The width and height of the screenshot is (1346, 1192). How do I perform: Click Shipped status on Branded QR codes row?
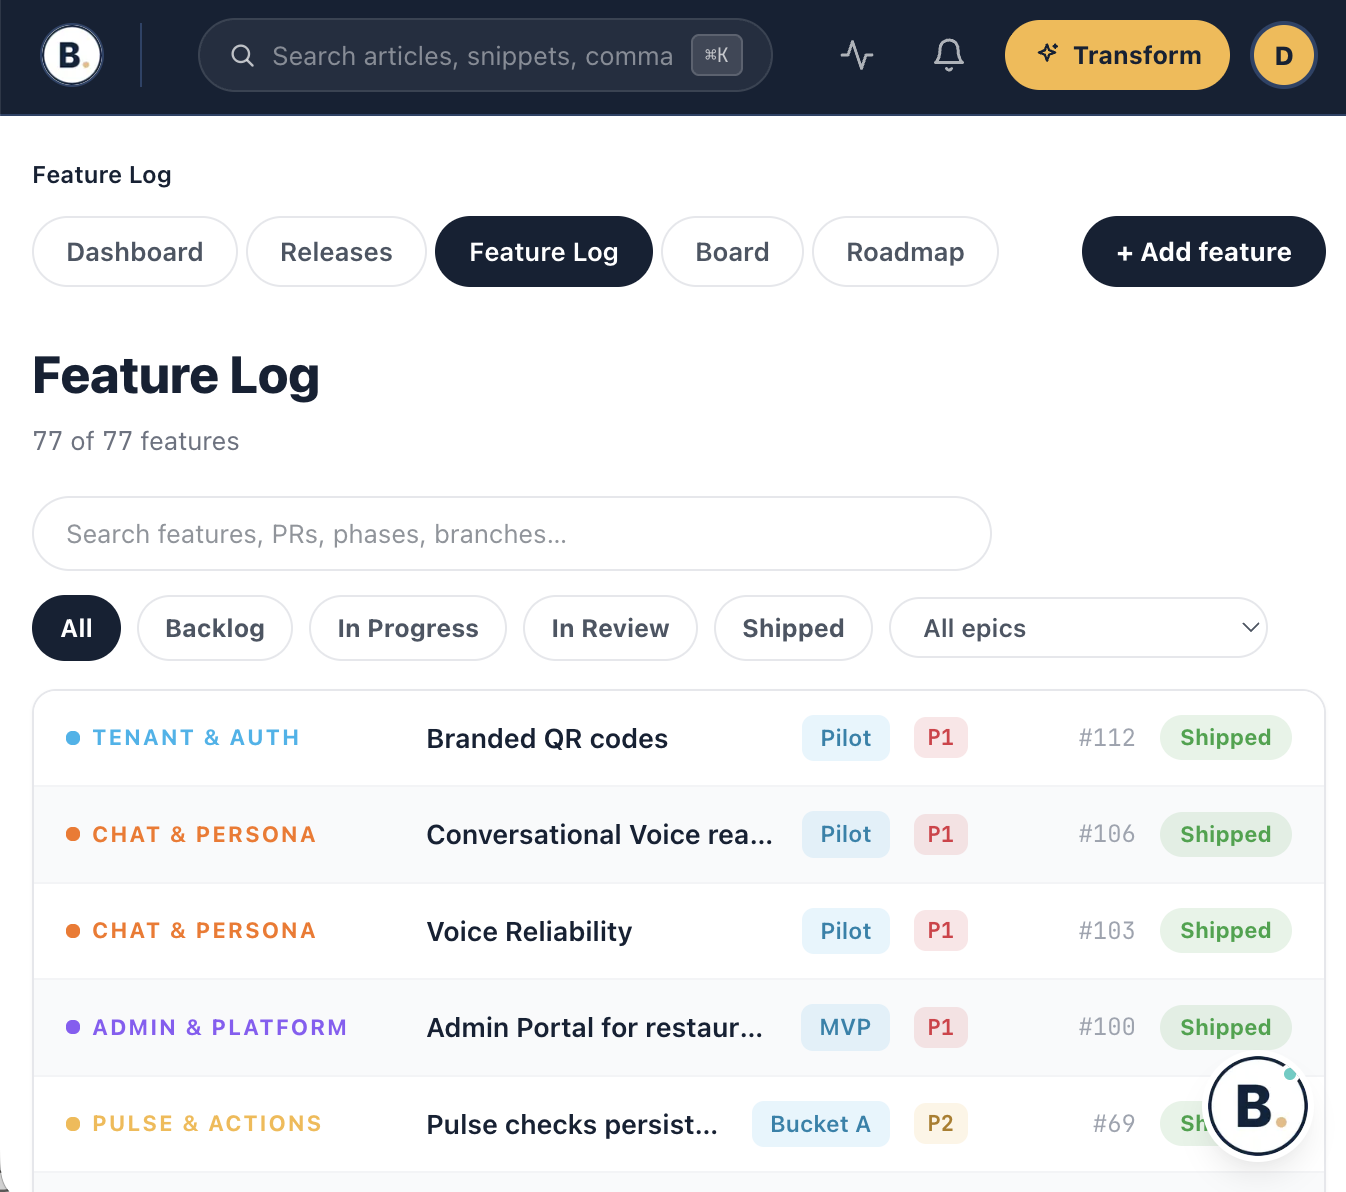point(1226,738)
